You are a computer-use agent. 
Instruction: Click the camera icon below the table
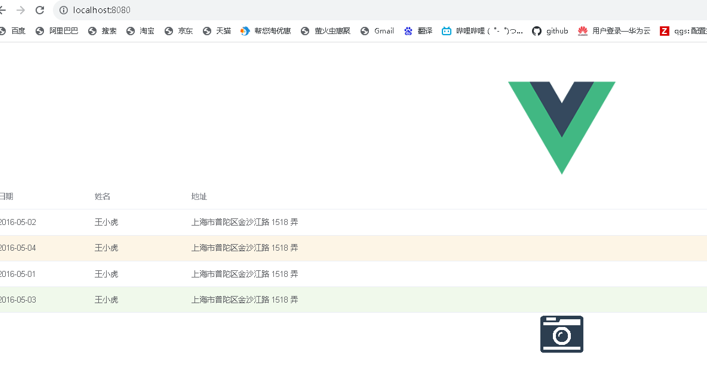click(x=562, y=334)
